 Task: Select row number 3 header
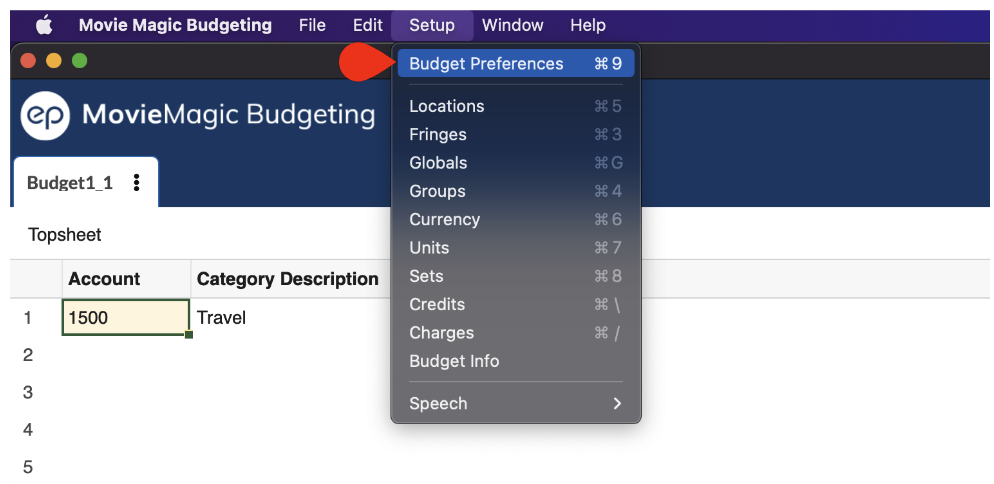click(x=28, y=393)
